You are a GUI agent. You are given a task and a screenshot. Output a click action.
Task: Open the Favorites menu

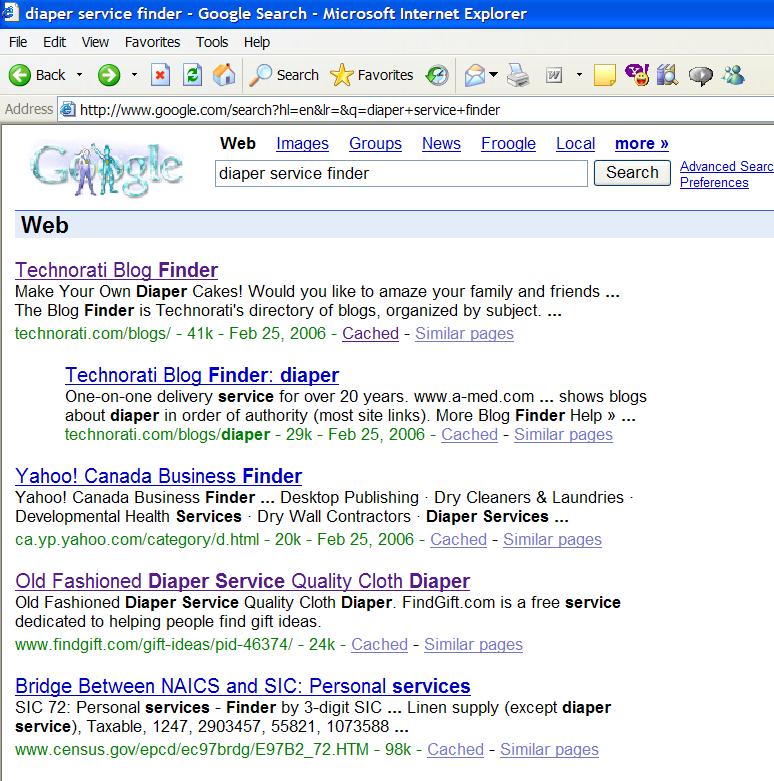coord(152,42)
